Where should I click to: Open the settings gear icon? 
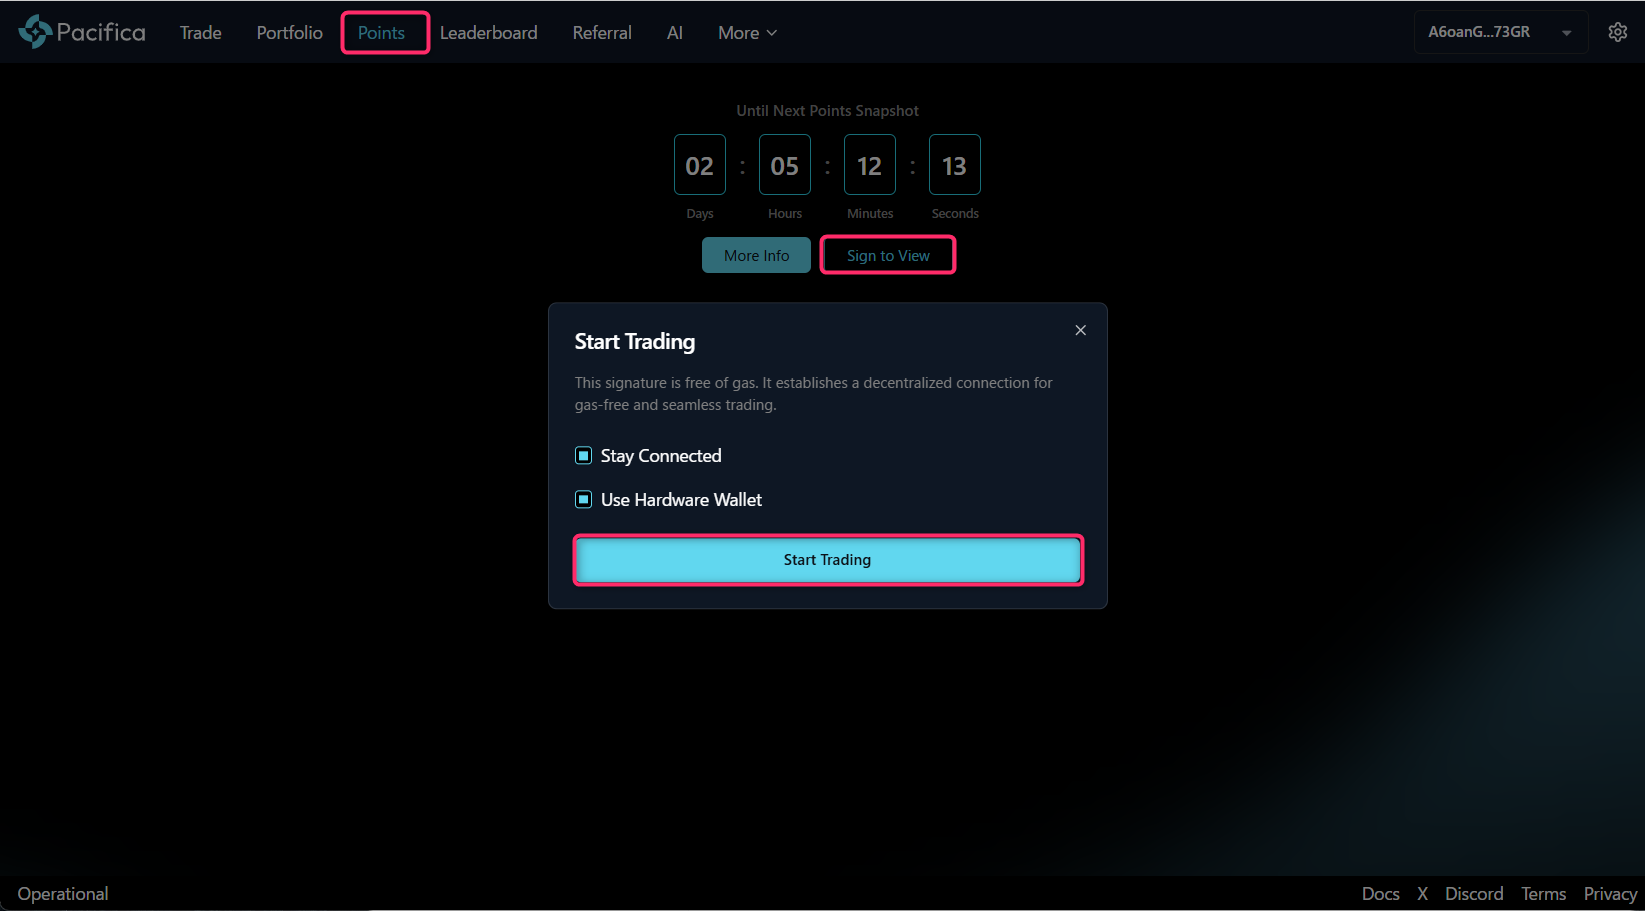(1617, 32)
